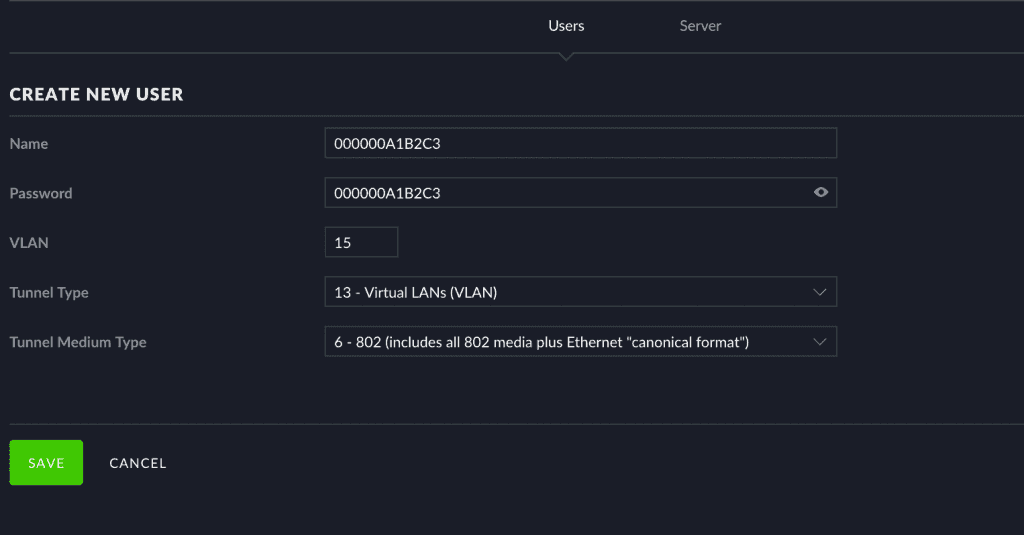Click the Create New User heading
This screenshot has height=535, width=1024.
[x=97, y=94]
